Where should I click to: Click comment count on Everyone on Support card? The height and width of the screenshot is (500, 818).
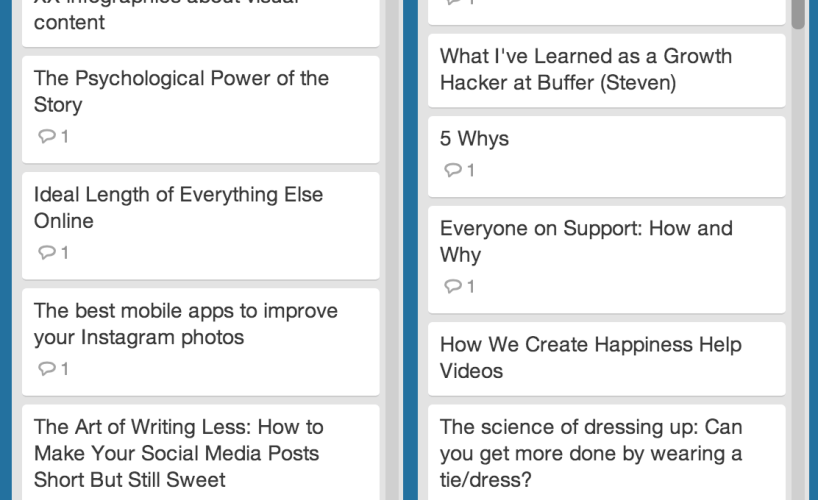coord(471,287)
